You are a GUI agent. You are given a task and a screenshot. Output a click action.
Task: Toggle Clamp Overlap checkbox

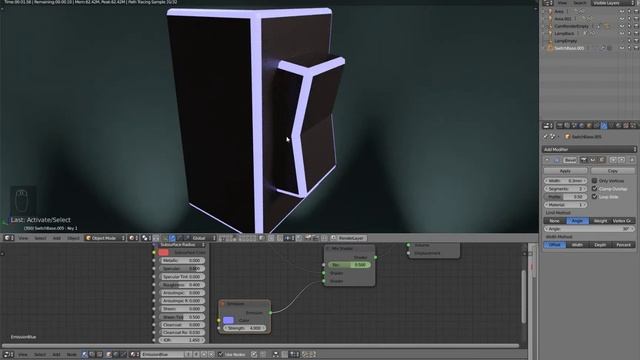point(594,189)
